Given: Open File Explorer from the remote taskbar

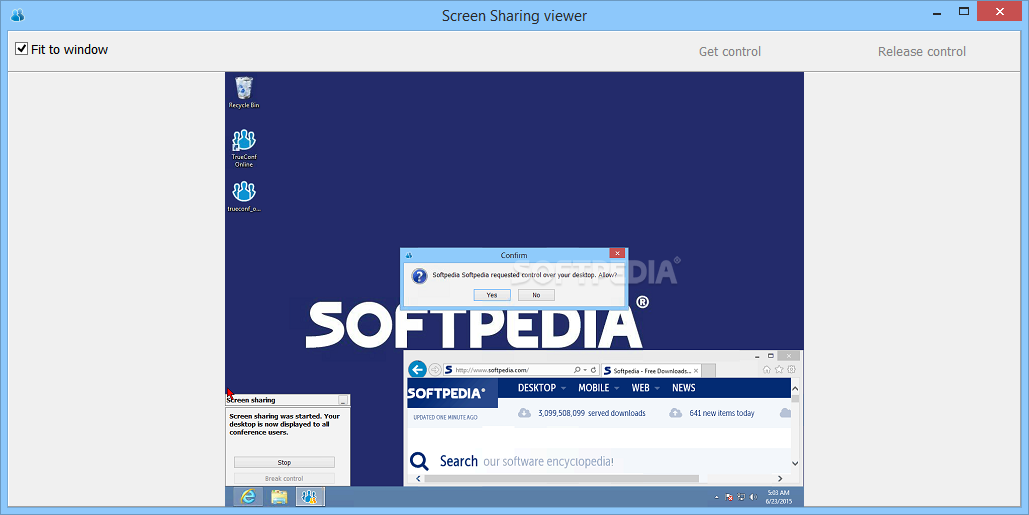Looking at the screenshot, I should click(x=279, y=497).
